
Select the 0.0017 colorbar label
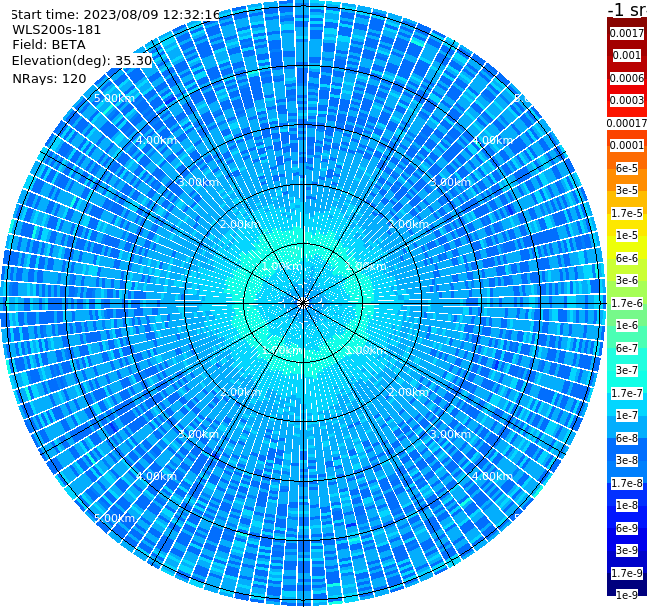click(627, 33)
